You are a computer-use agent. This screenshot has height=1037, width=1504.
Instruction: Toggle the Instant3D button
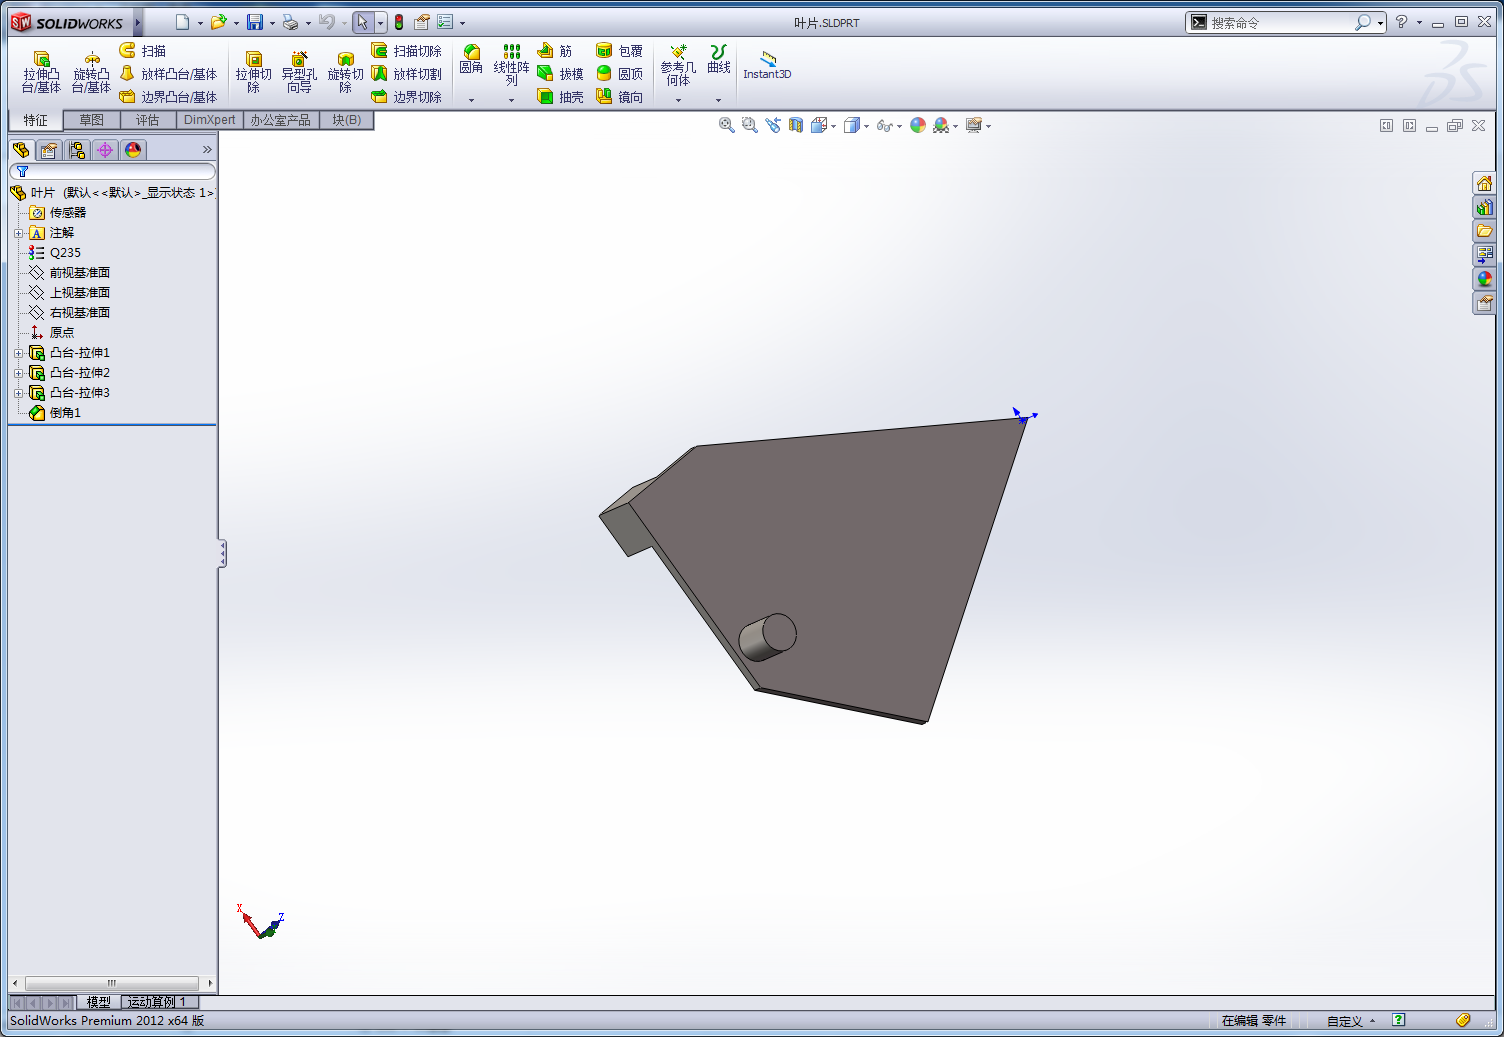coord(767,65)
